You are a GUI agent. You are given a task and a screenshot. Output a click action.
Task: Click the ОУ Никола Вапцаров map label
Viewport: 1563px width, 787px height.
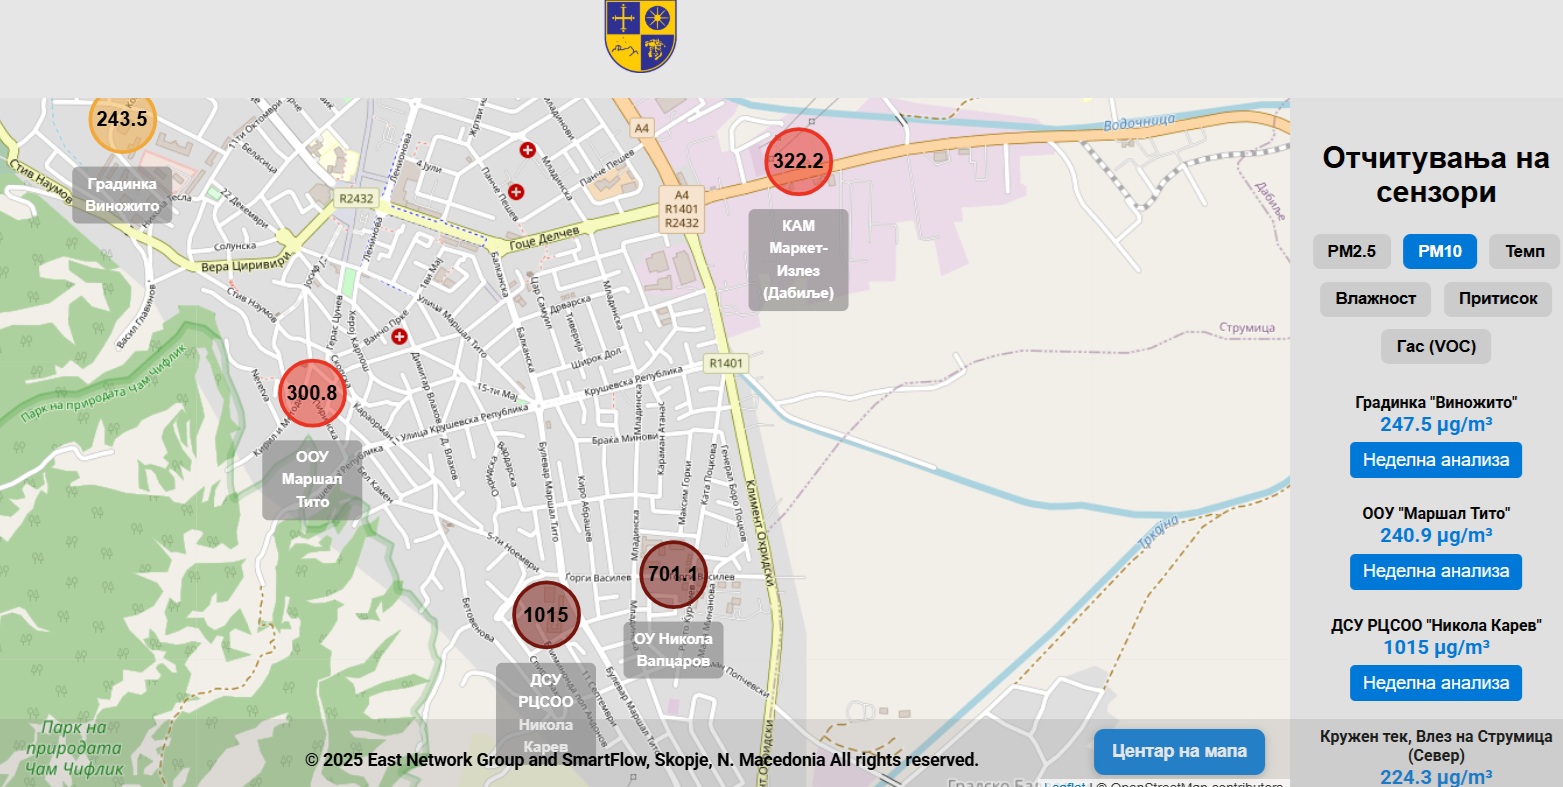pyautogui.click(x=673, y=650)
